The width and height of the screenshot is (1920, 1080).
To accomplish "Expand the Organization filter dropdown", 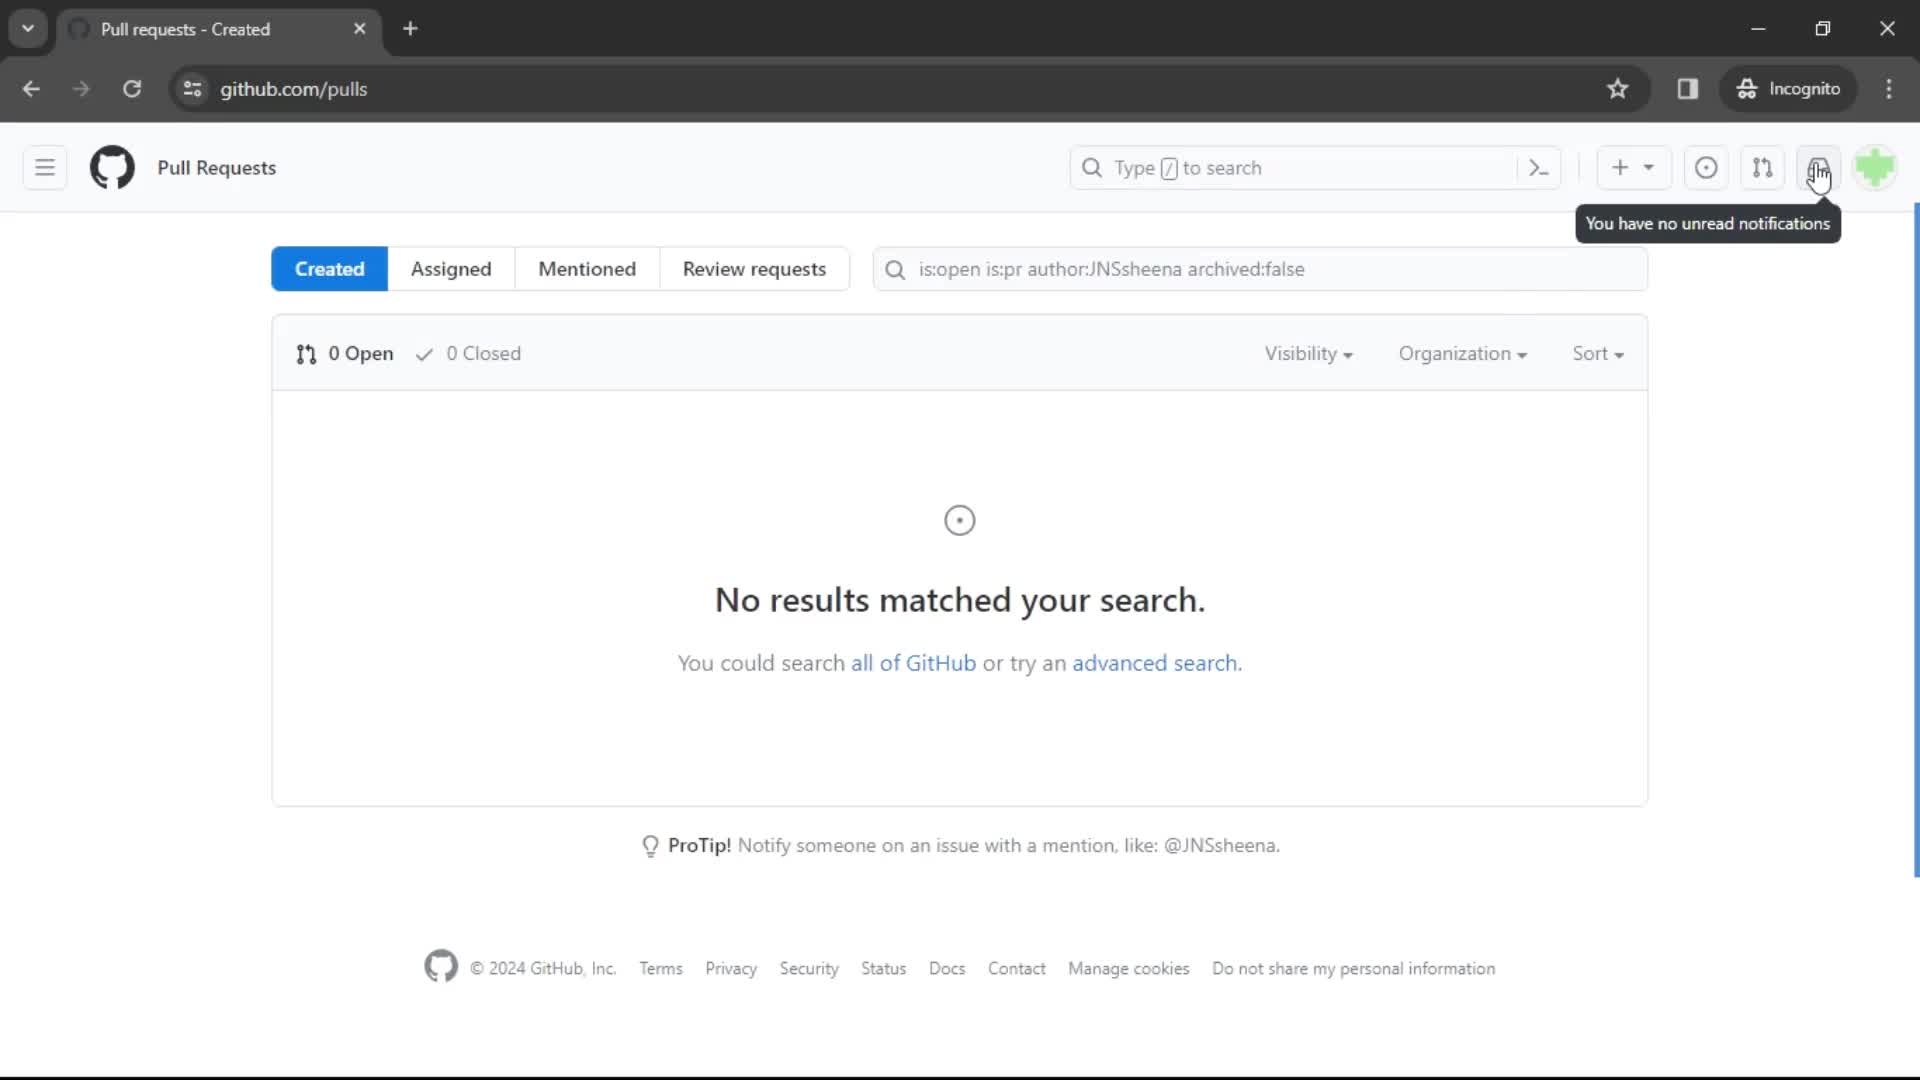I will [1462, 353].
